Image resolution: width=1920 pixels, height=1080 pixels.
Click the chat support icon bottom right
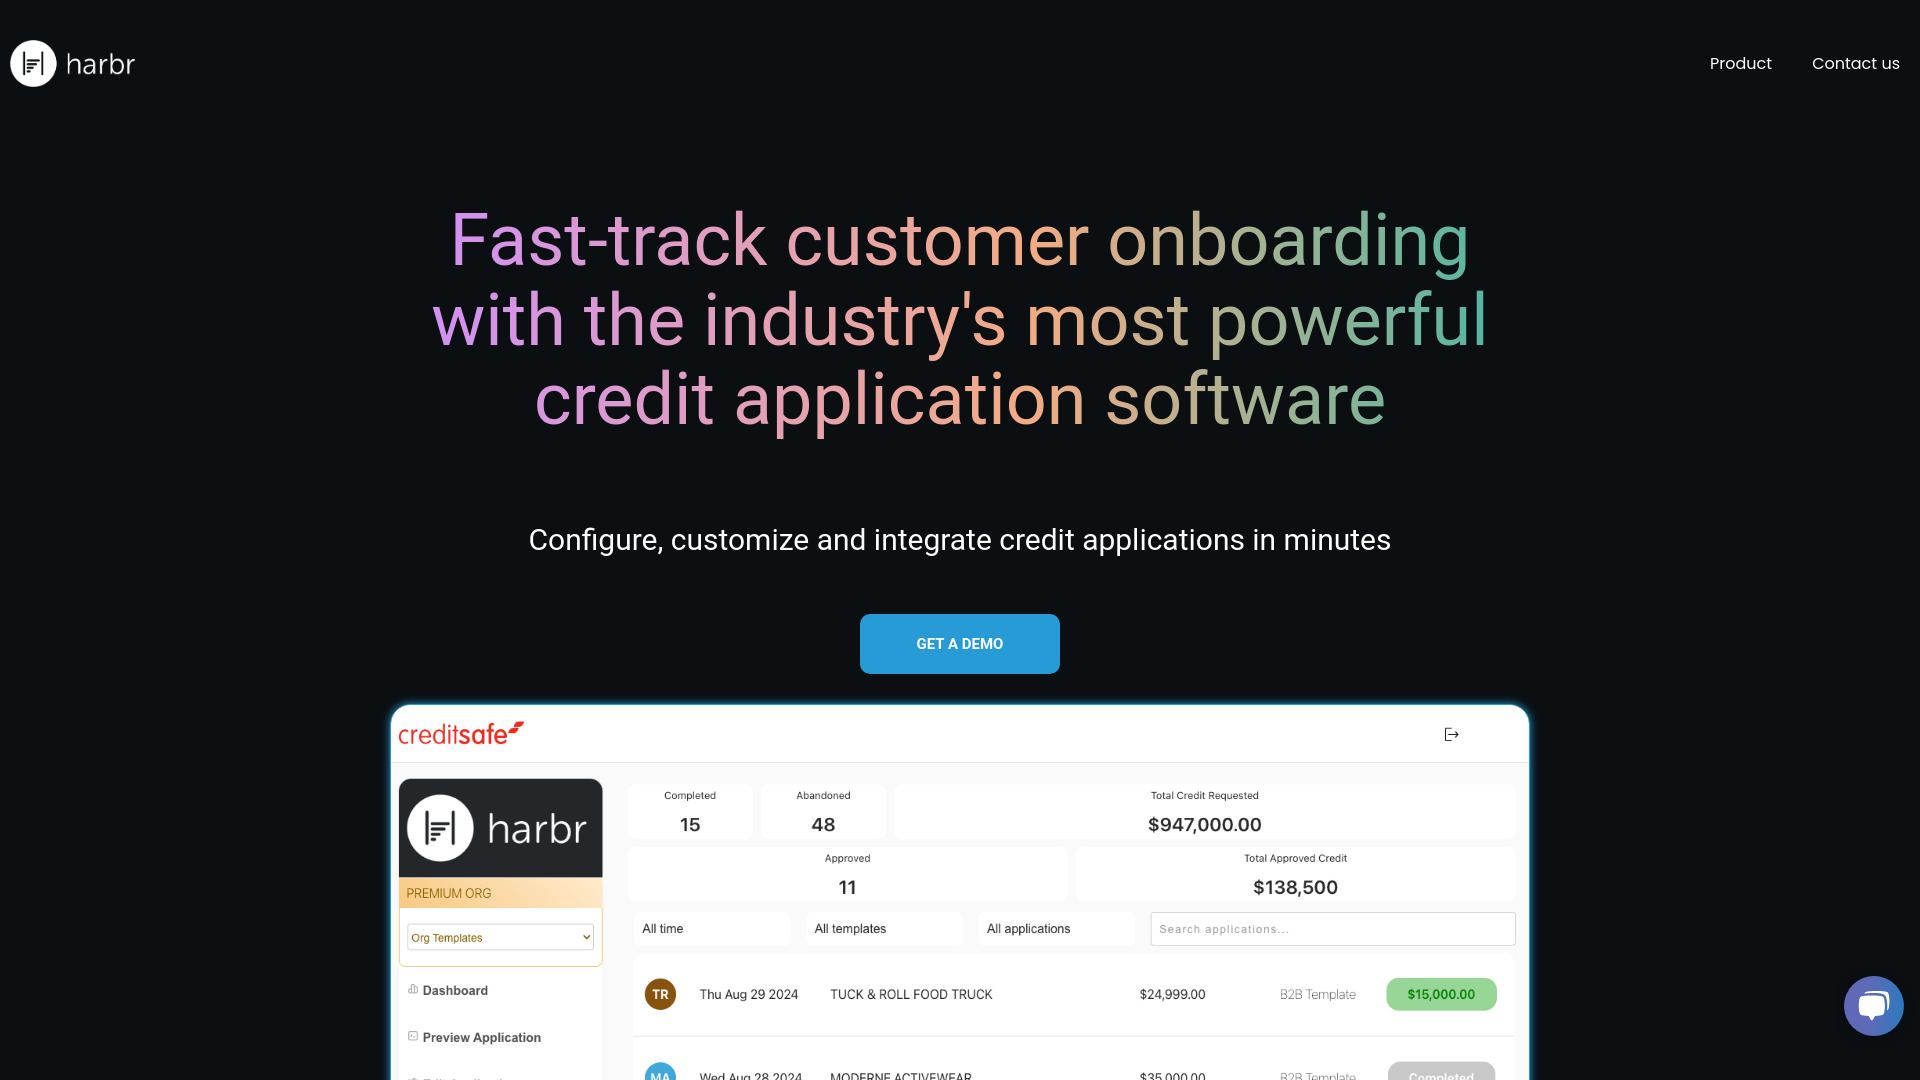[1873, 1005]
